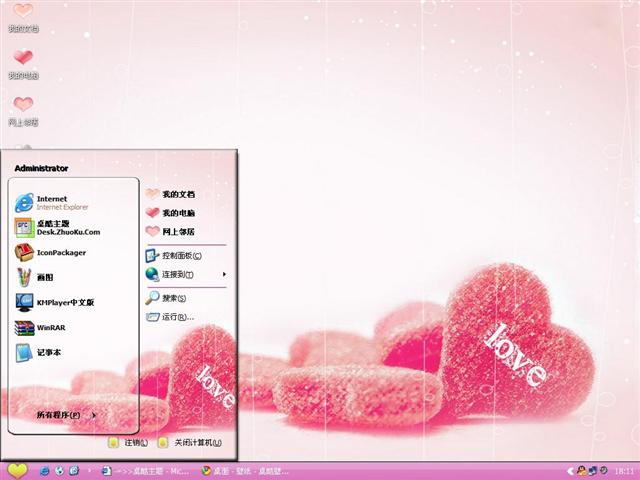Click the yellow heart Start button
640x480 pixels.
17,470
